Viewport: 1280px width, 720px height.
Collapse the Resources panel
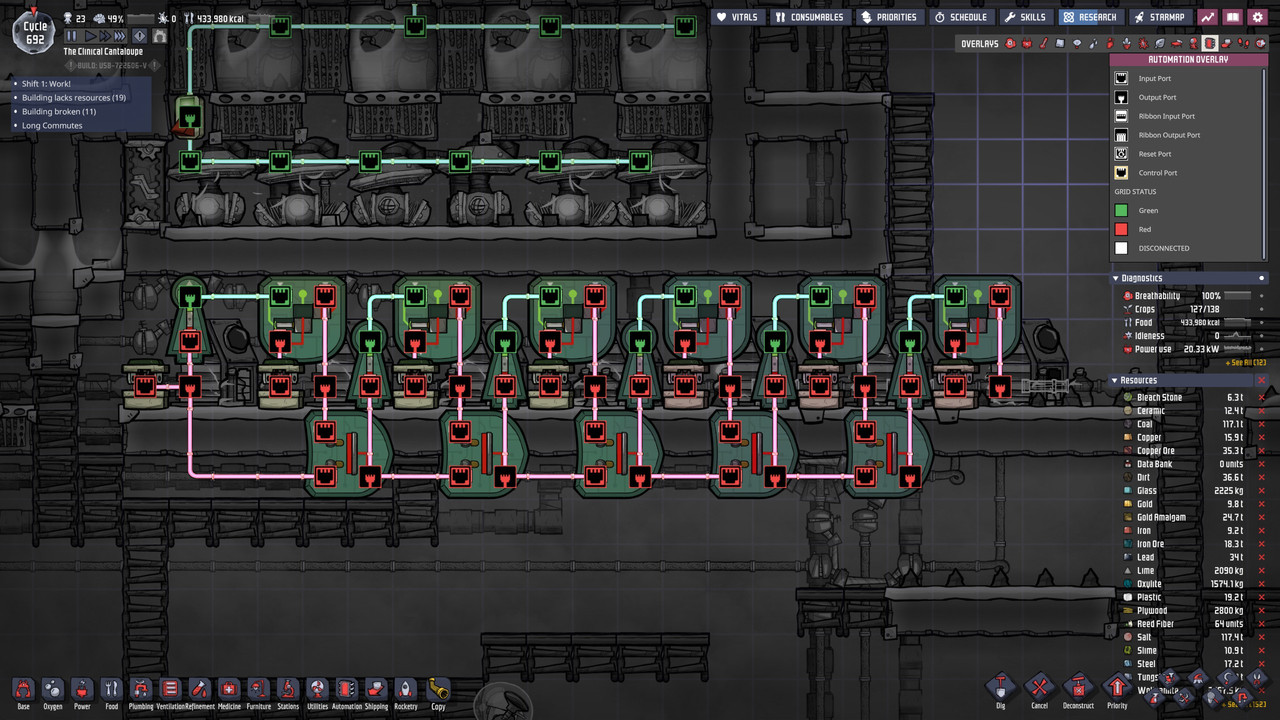coord(1116,380)
